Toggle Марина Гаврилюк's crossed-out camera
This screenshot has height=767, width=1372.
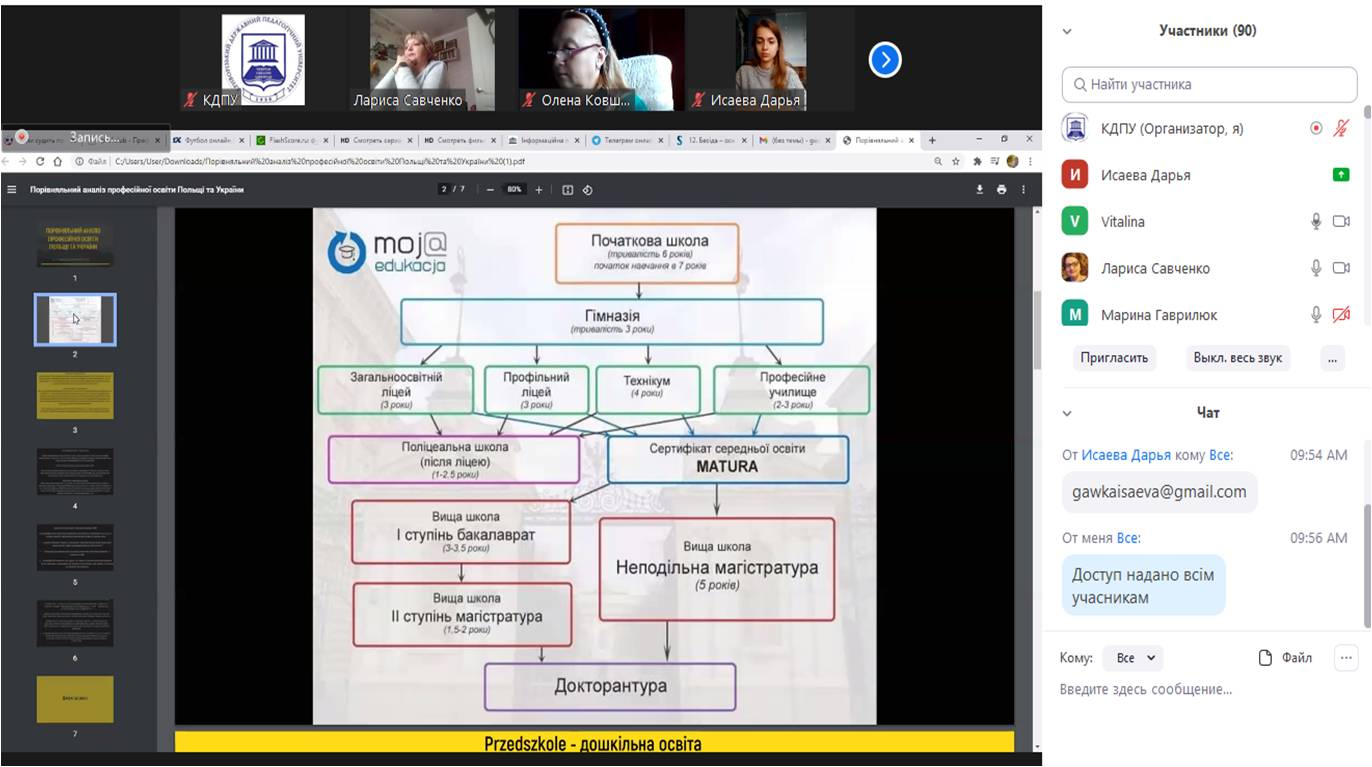(1341, 315)
